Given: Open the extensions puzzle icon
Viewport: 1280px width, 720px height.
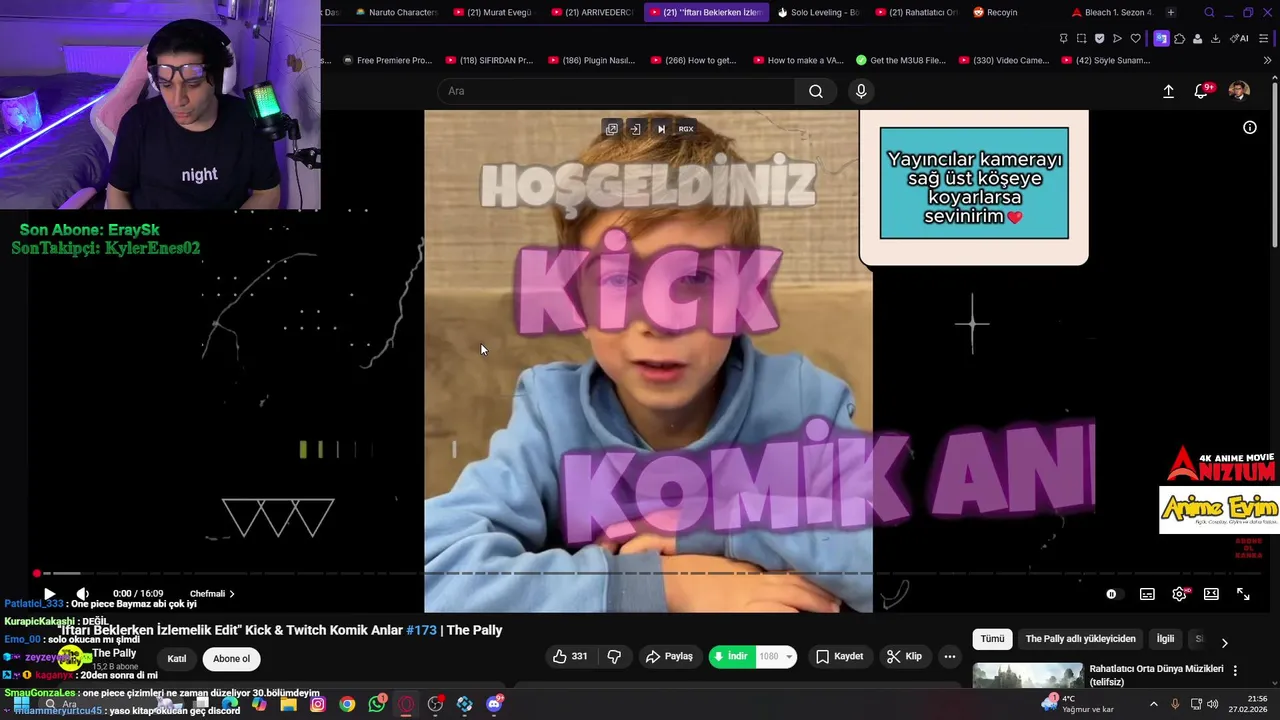Looking at the screenshot, I should tap(1179, 38).
